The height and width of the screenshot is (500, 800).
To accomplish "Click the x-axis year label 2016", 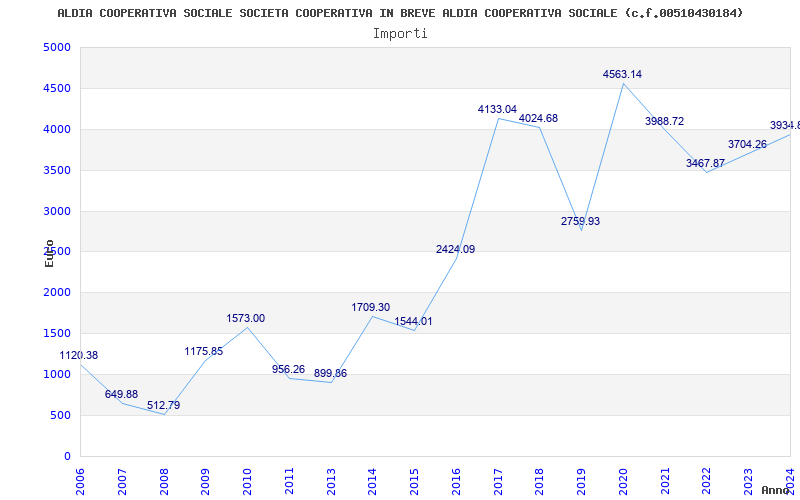I will (x=457, y=482).
